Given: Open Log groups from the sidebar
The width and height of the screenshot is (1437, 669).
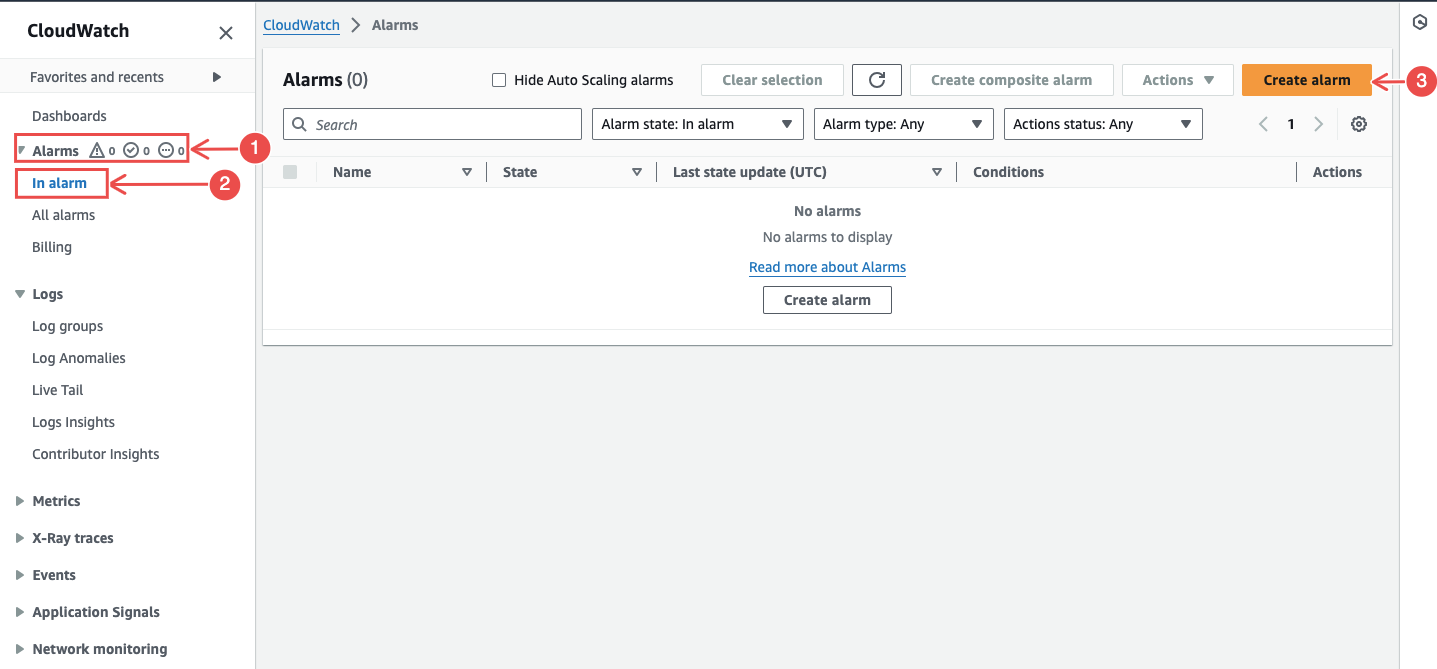Looking at the screenshot, I should (67, 325).
